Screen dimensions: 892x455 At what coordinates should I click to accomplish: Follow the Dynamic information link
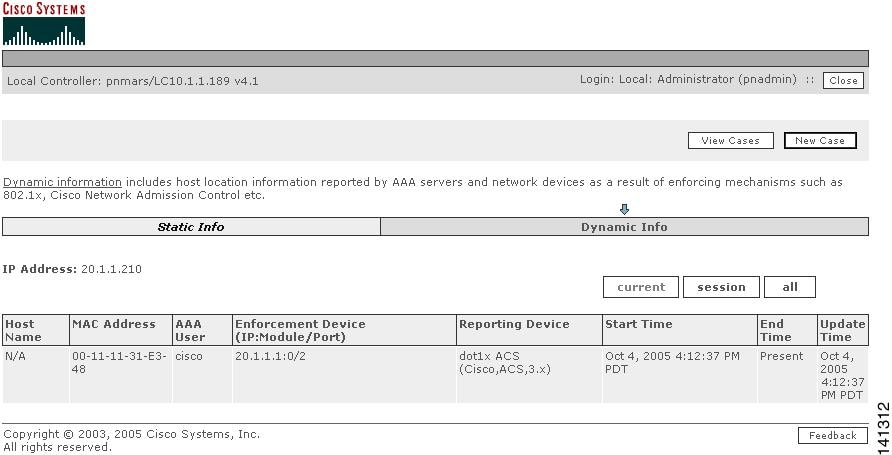[62, 182]
